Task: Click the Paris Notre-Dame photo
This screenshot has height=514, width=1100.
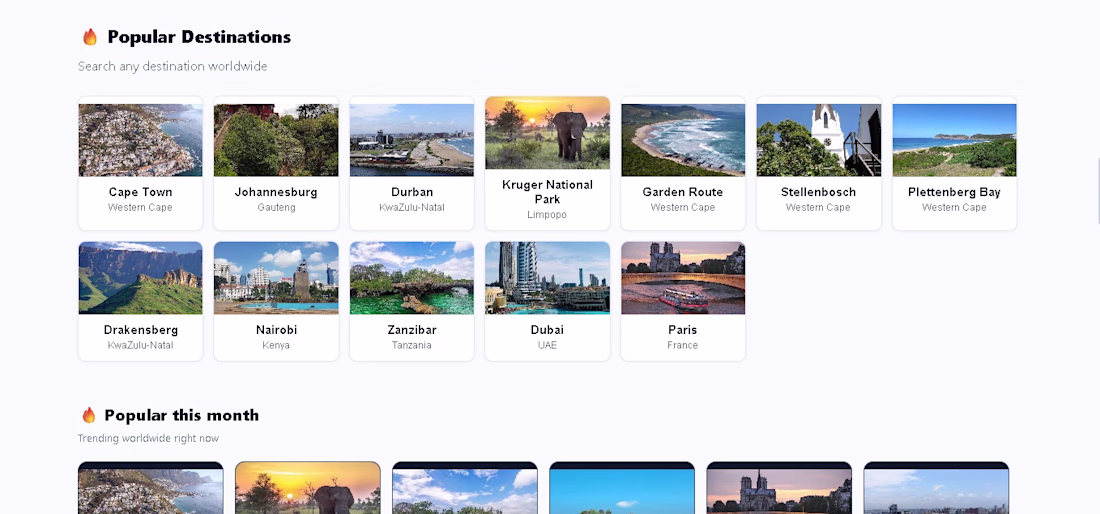Action: (683, 278)
